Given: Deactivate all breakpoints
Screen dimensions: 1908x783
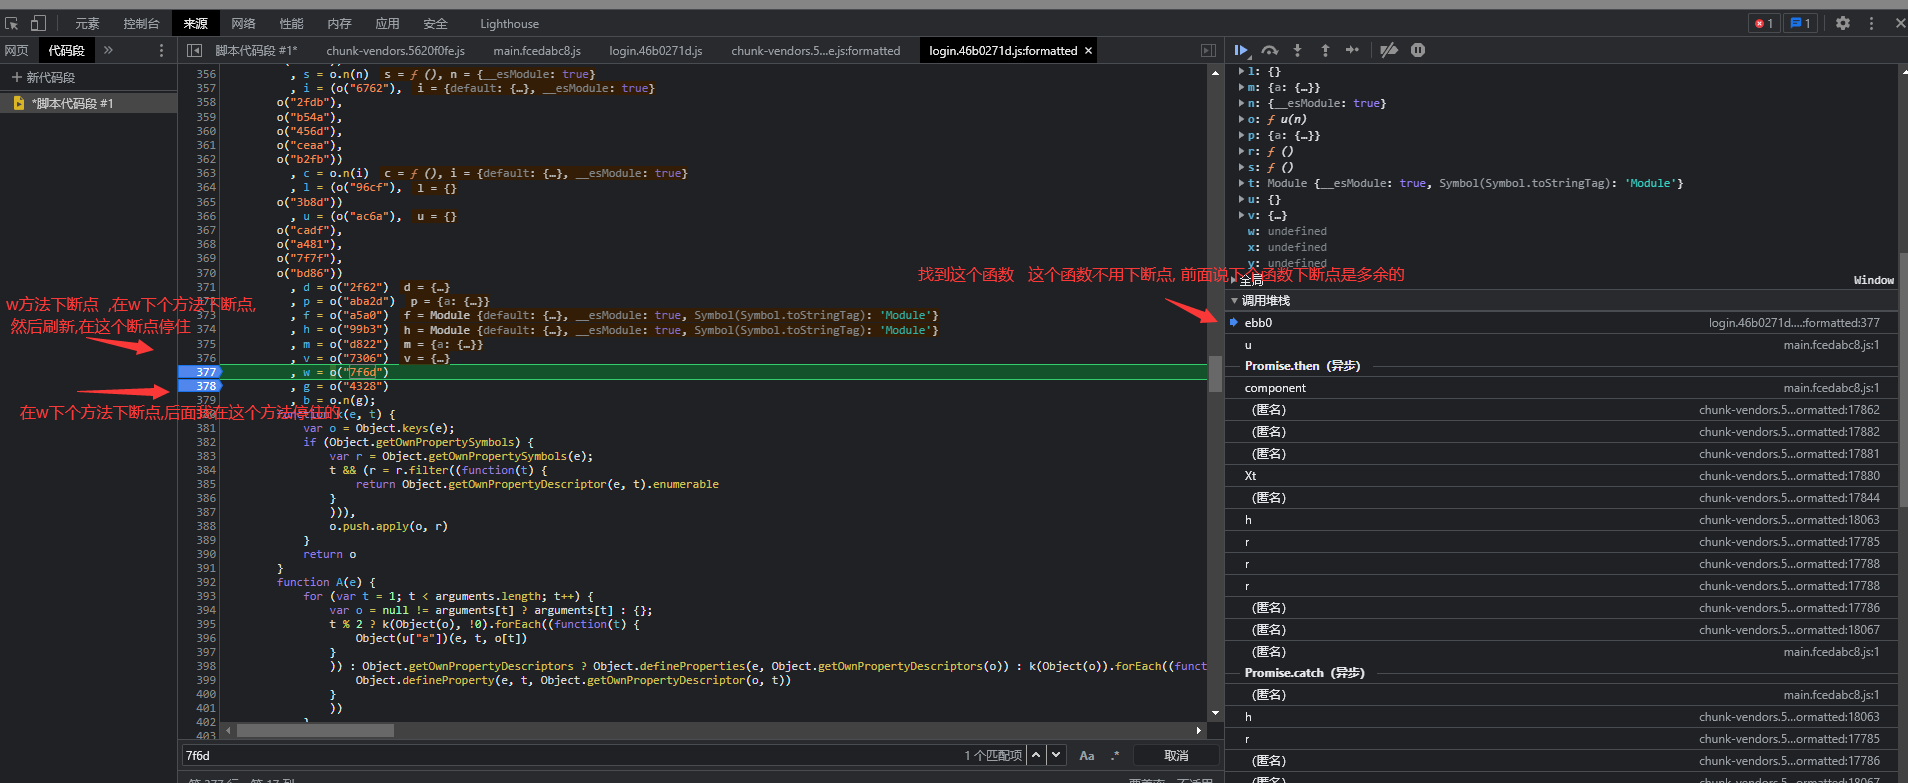Looking at the screenshot, I should [x=1389, y=50].
